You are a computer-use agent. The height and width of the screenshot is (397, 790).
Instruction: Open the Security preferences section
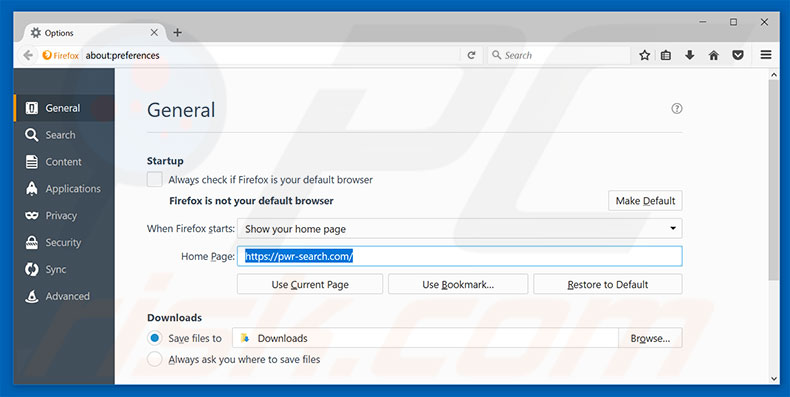pyautogui.click(x=64, y=242)
